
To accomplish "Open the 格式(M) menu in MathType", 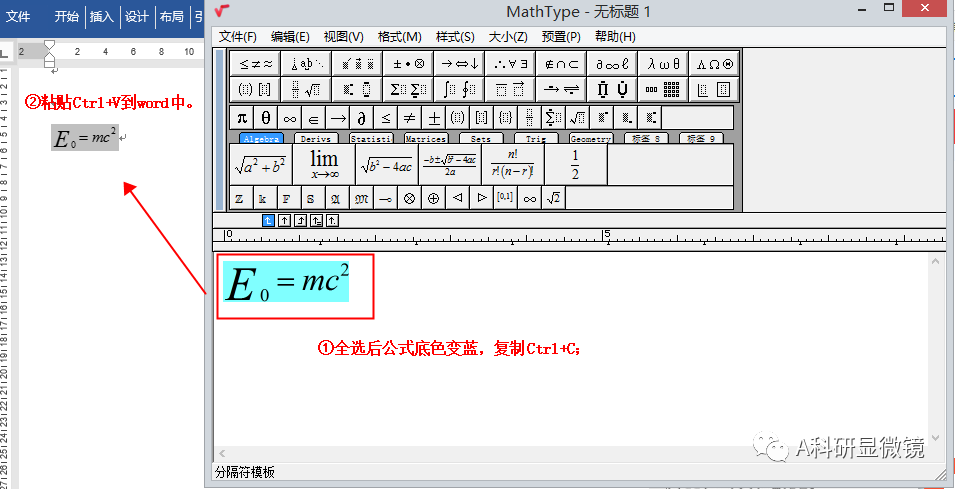I will tap(399, 37).
